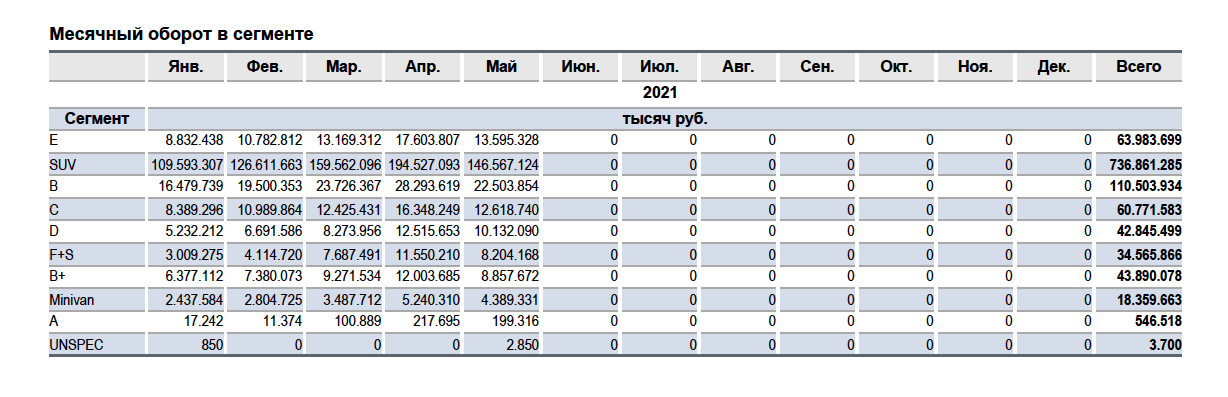This screenshot has width=1228, height=397.
Task: Click the Дек. column header
Action: pos(1054,67)
